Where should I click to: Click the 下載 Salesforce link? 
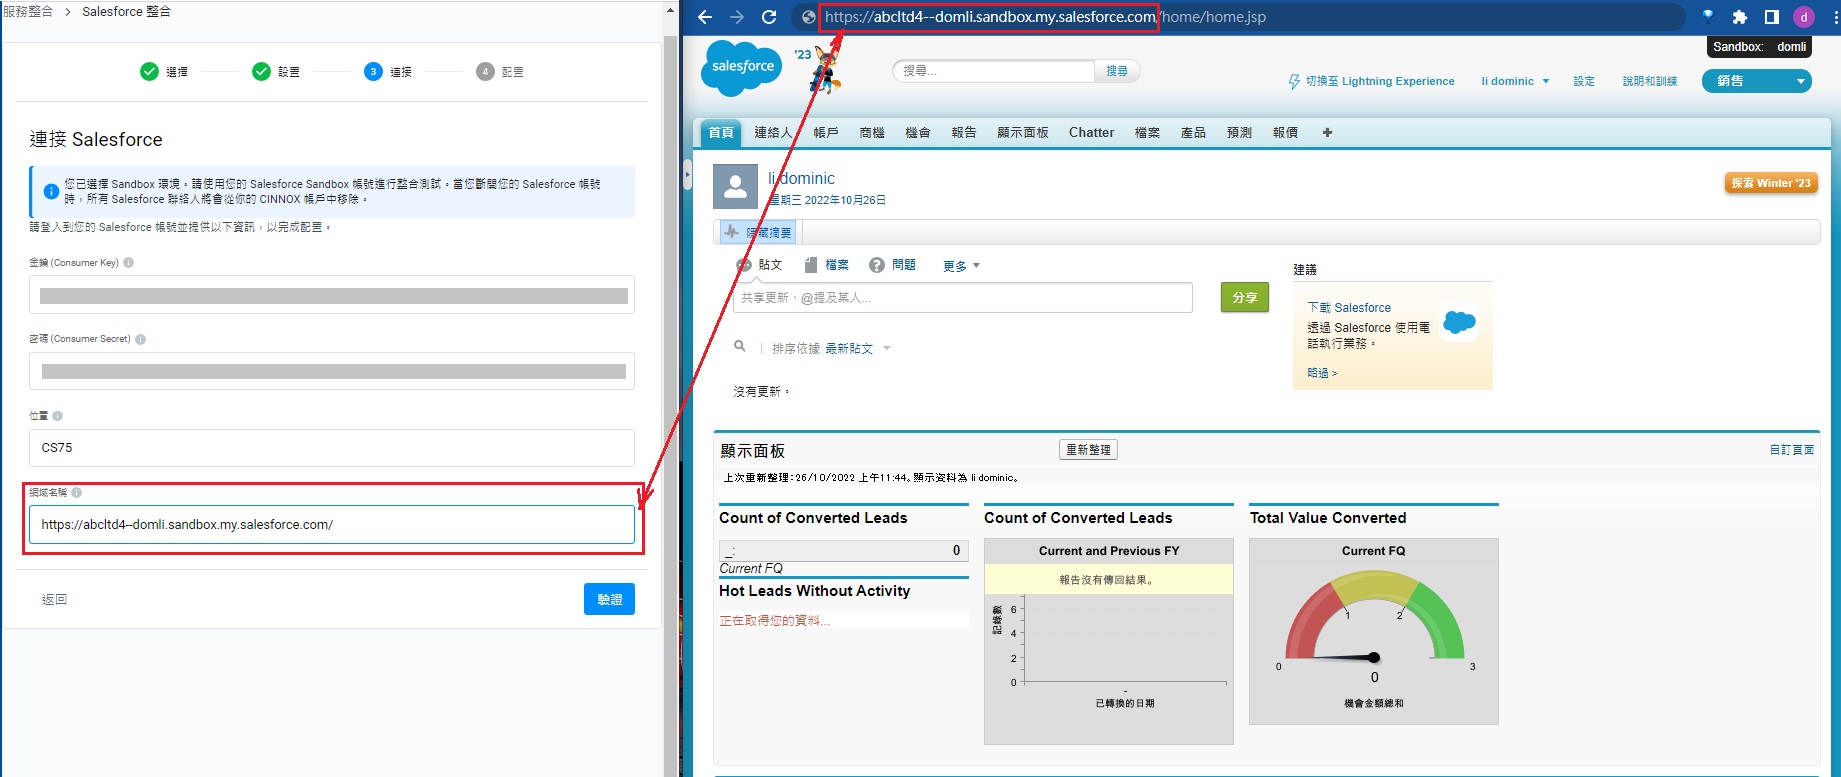(x=1349, y=308)
